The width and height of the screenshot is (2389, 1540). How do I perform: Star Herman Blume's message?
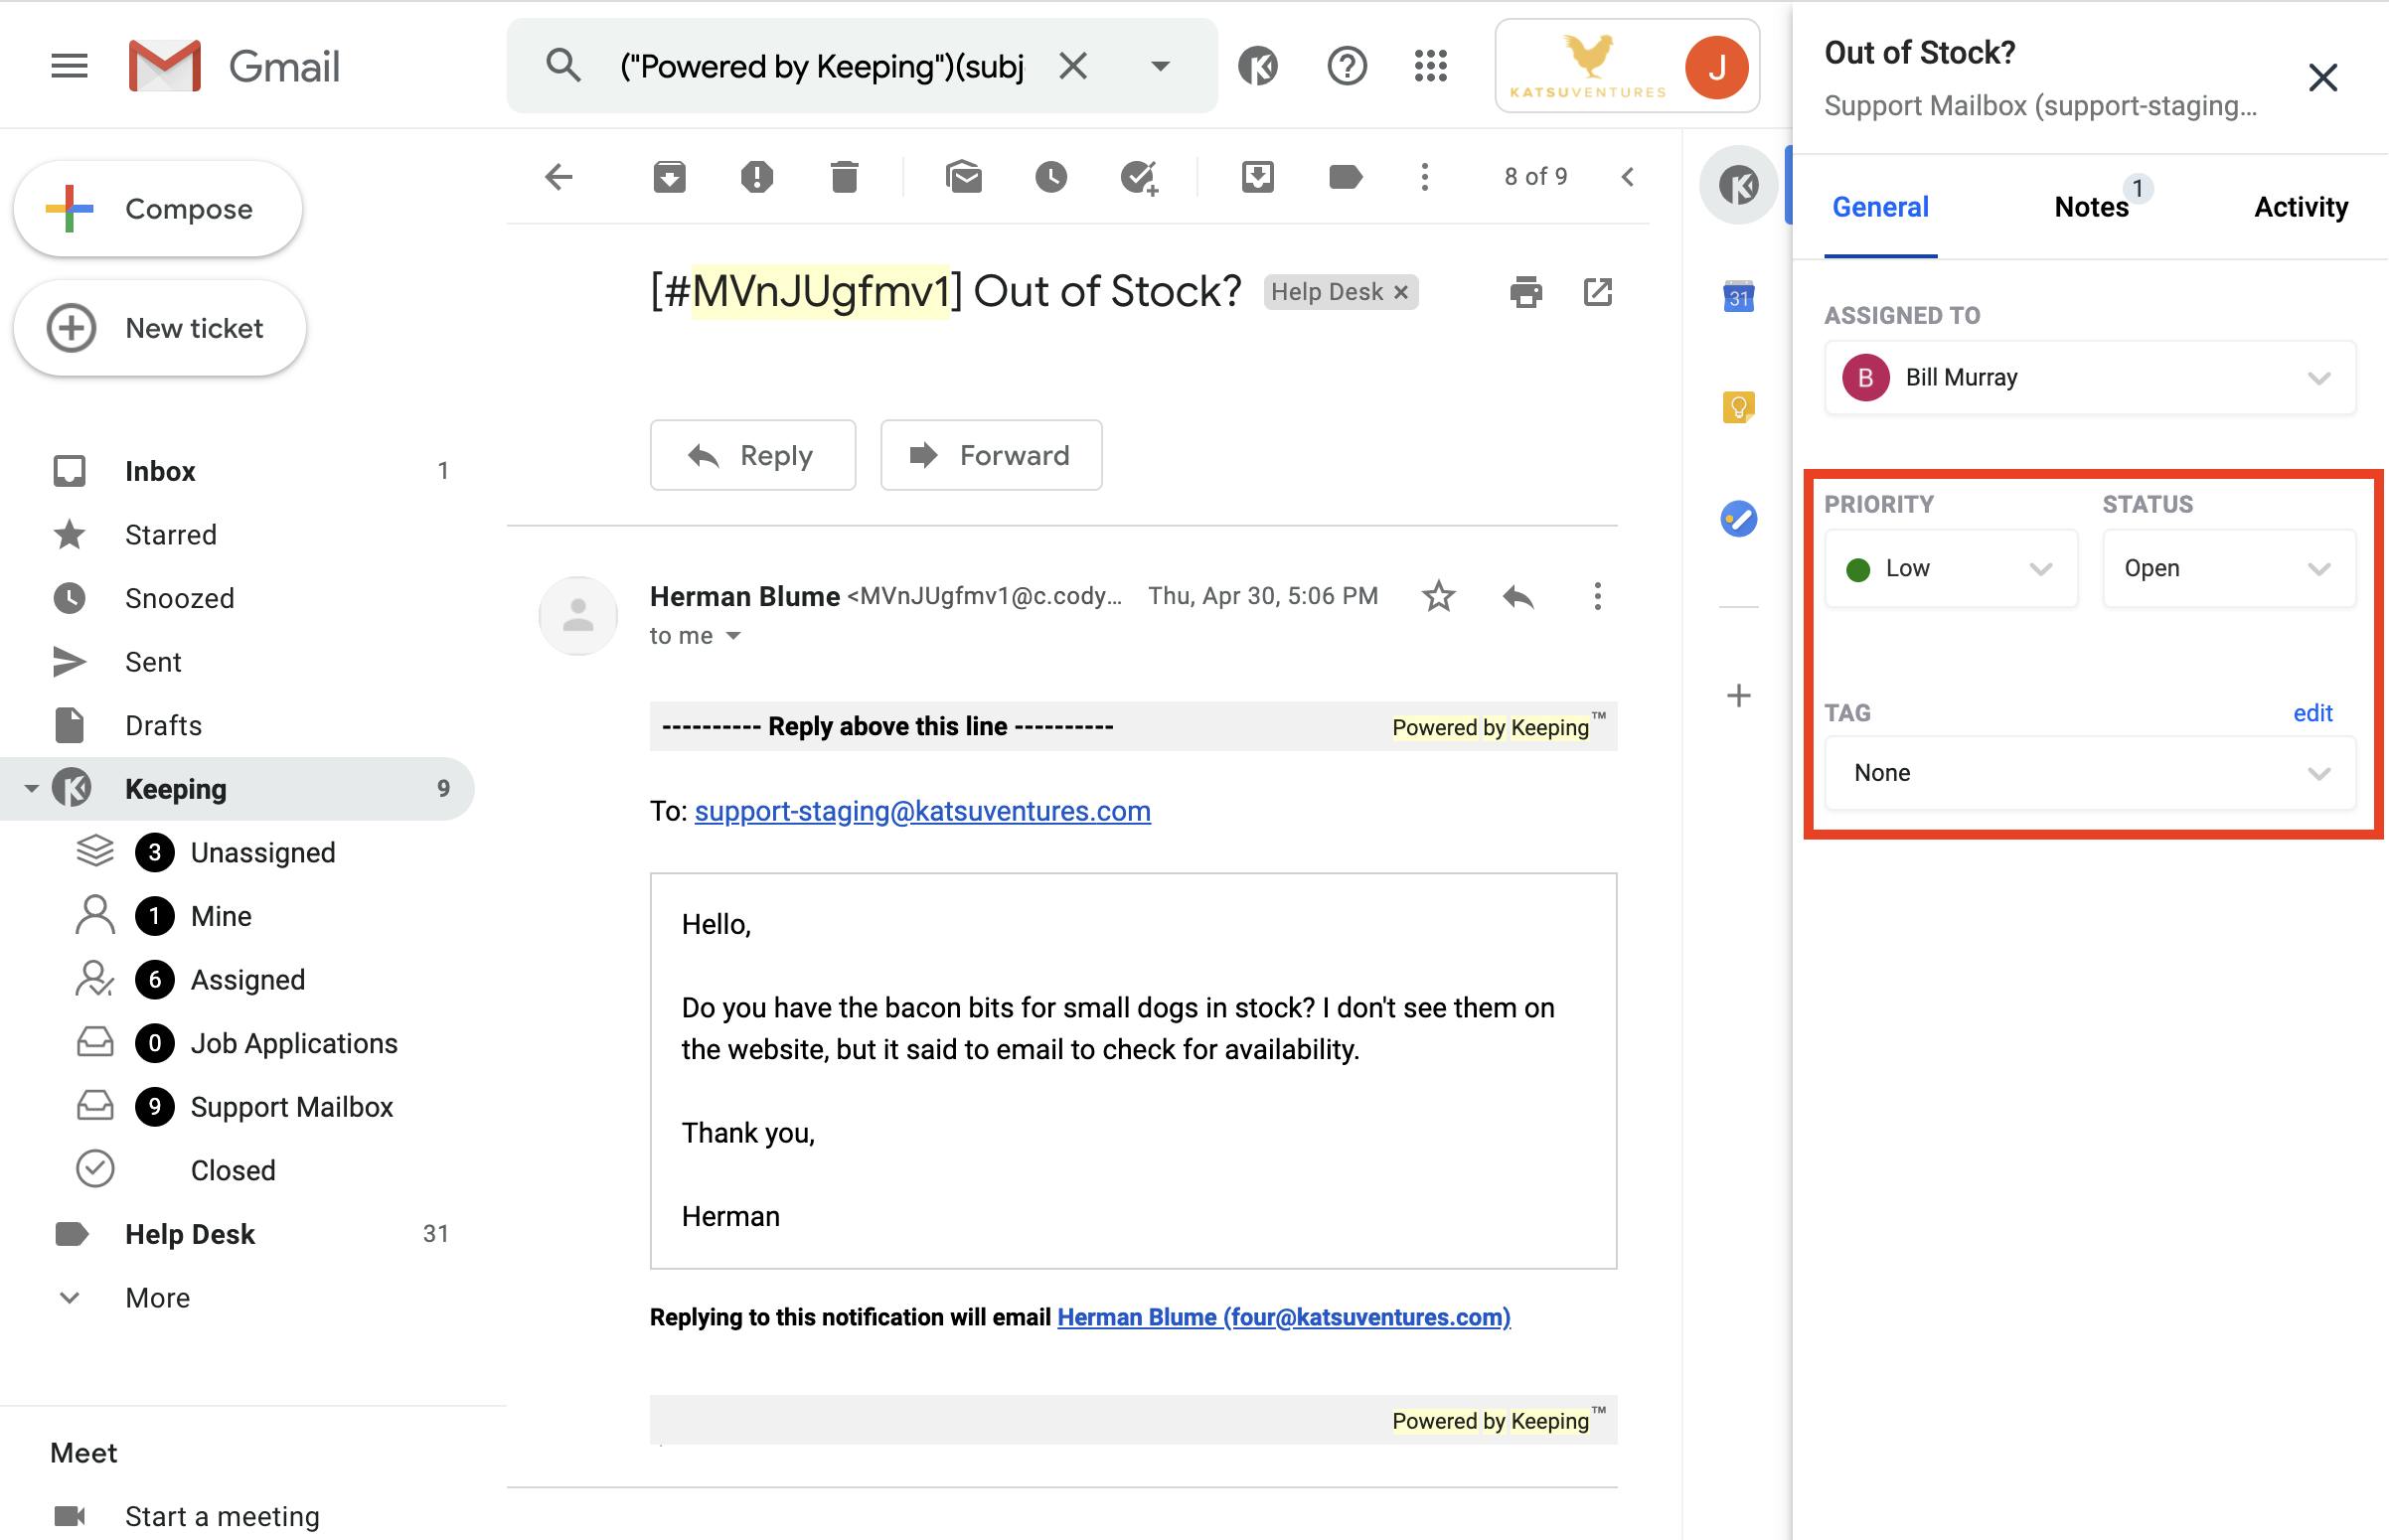click(x=1438, y=596)
